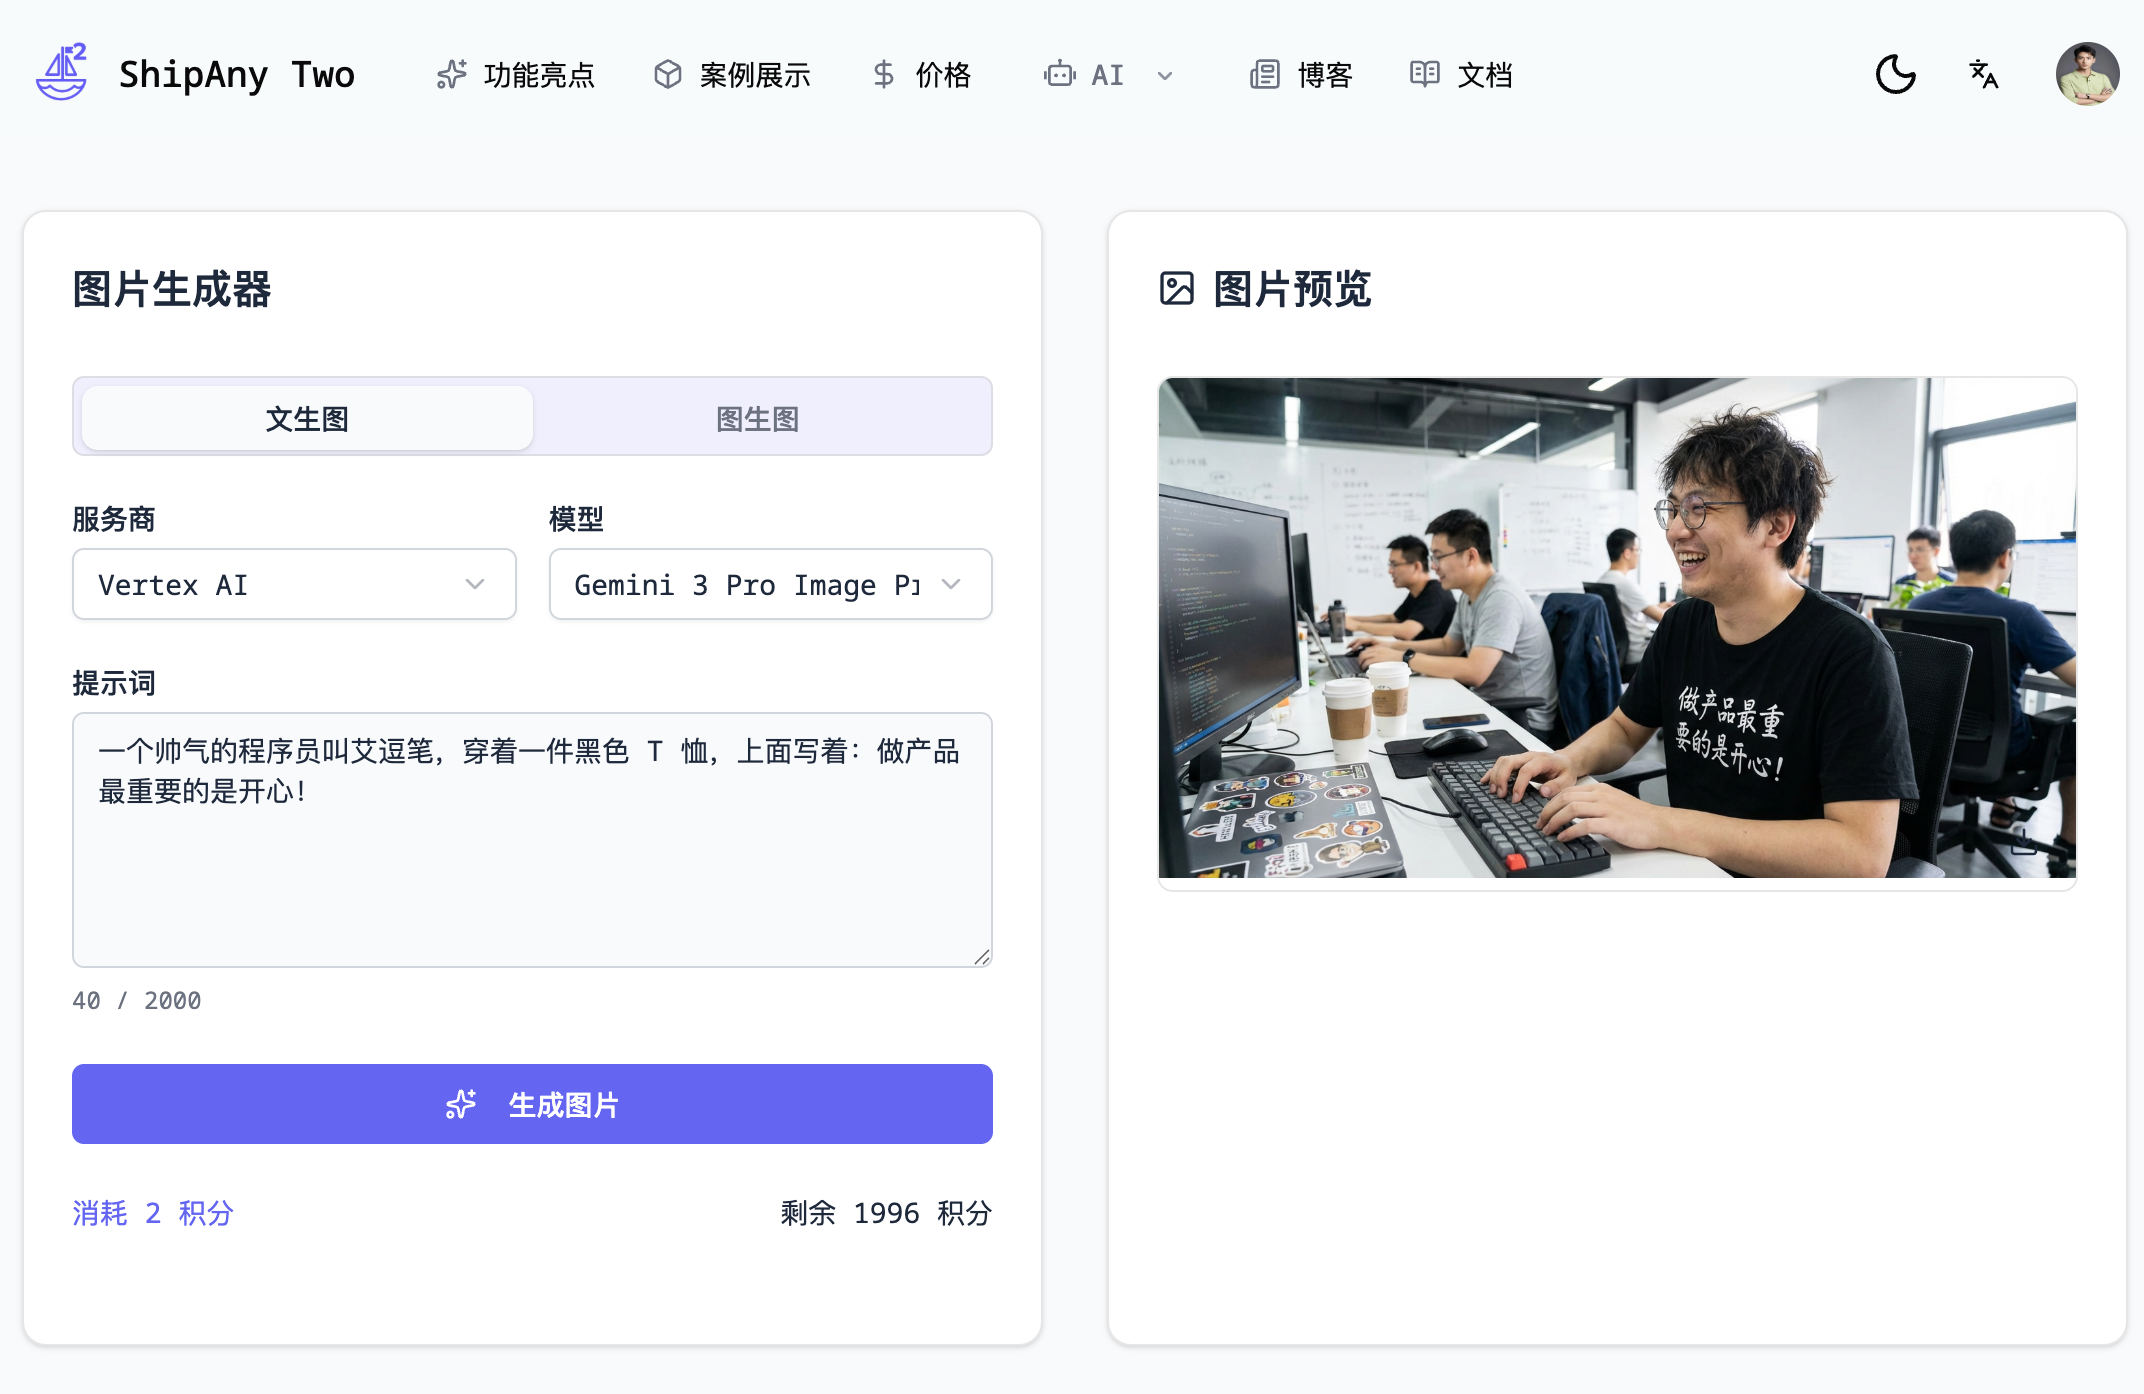The image size is (2144, 1394).
Task: Switch to the 图生图 tab
Action: [758, 418]
